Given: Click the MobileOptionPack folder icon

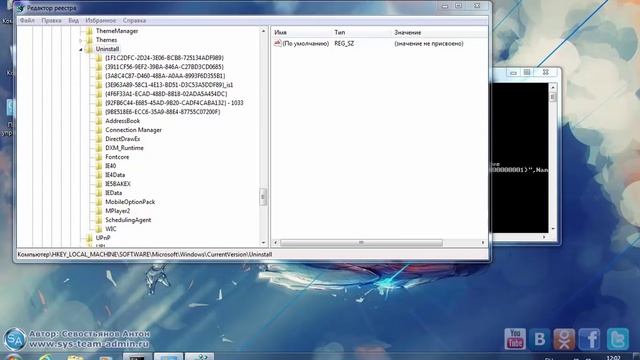Looking at the screenshot, I should coord(99,202).
